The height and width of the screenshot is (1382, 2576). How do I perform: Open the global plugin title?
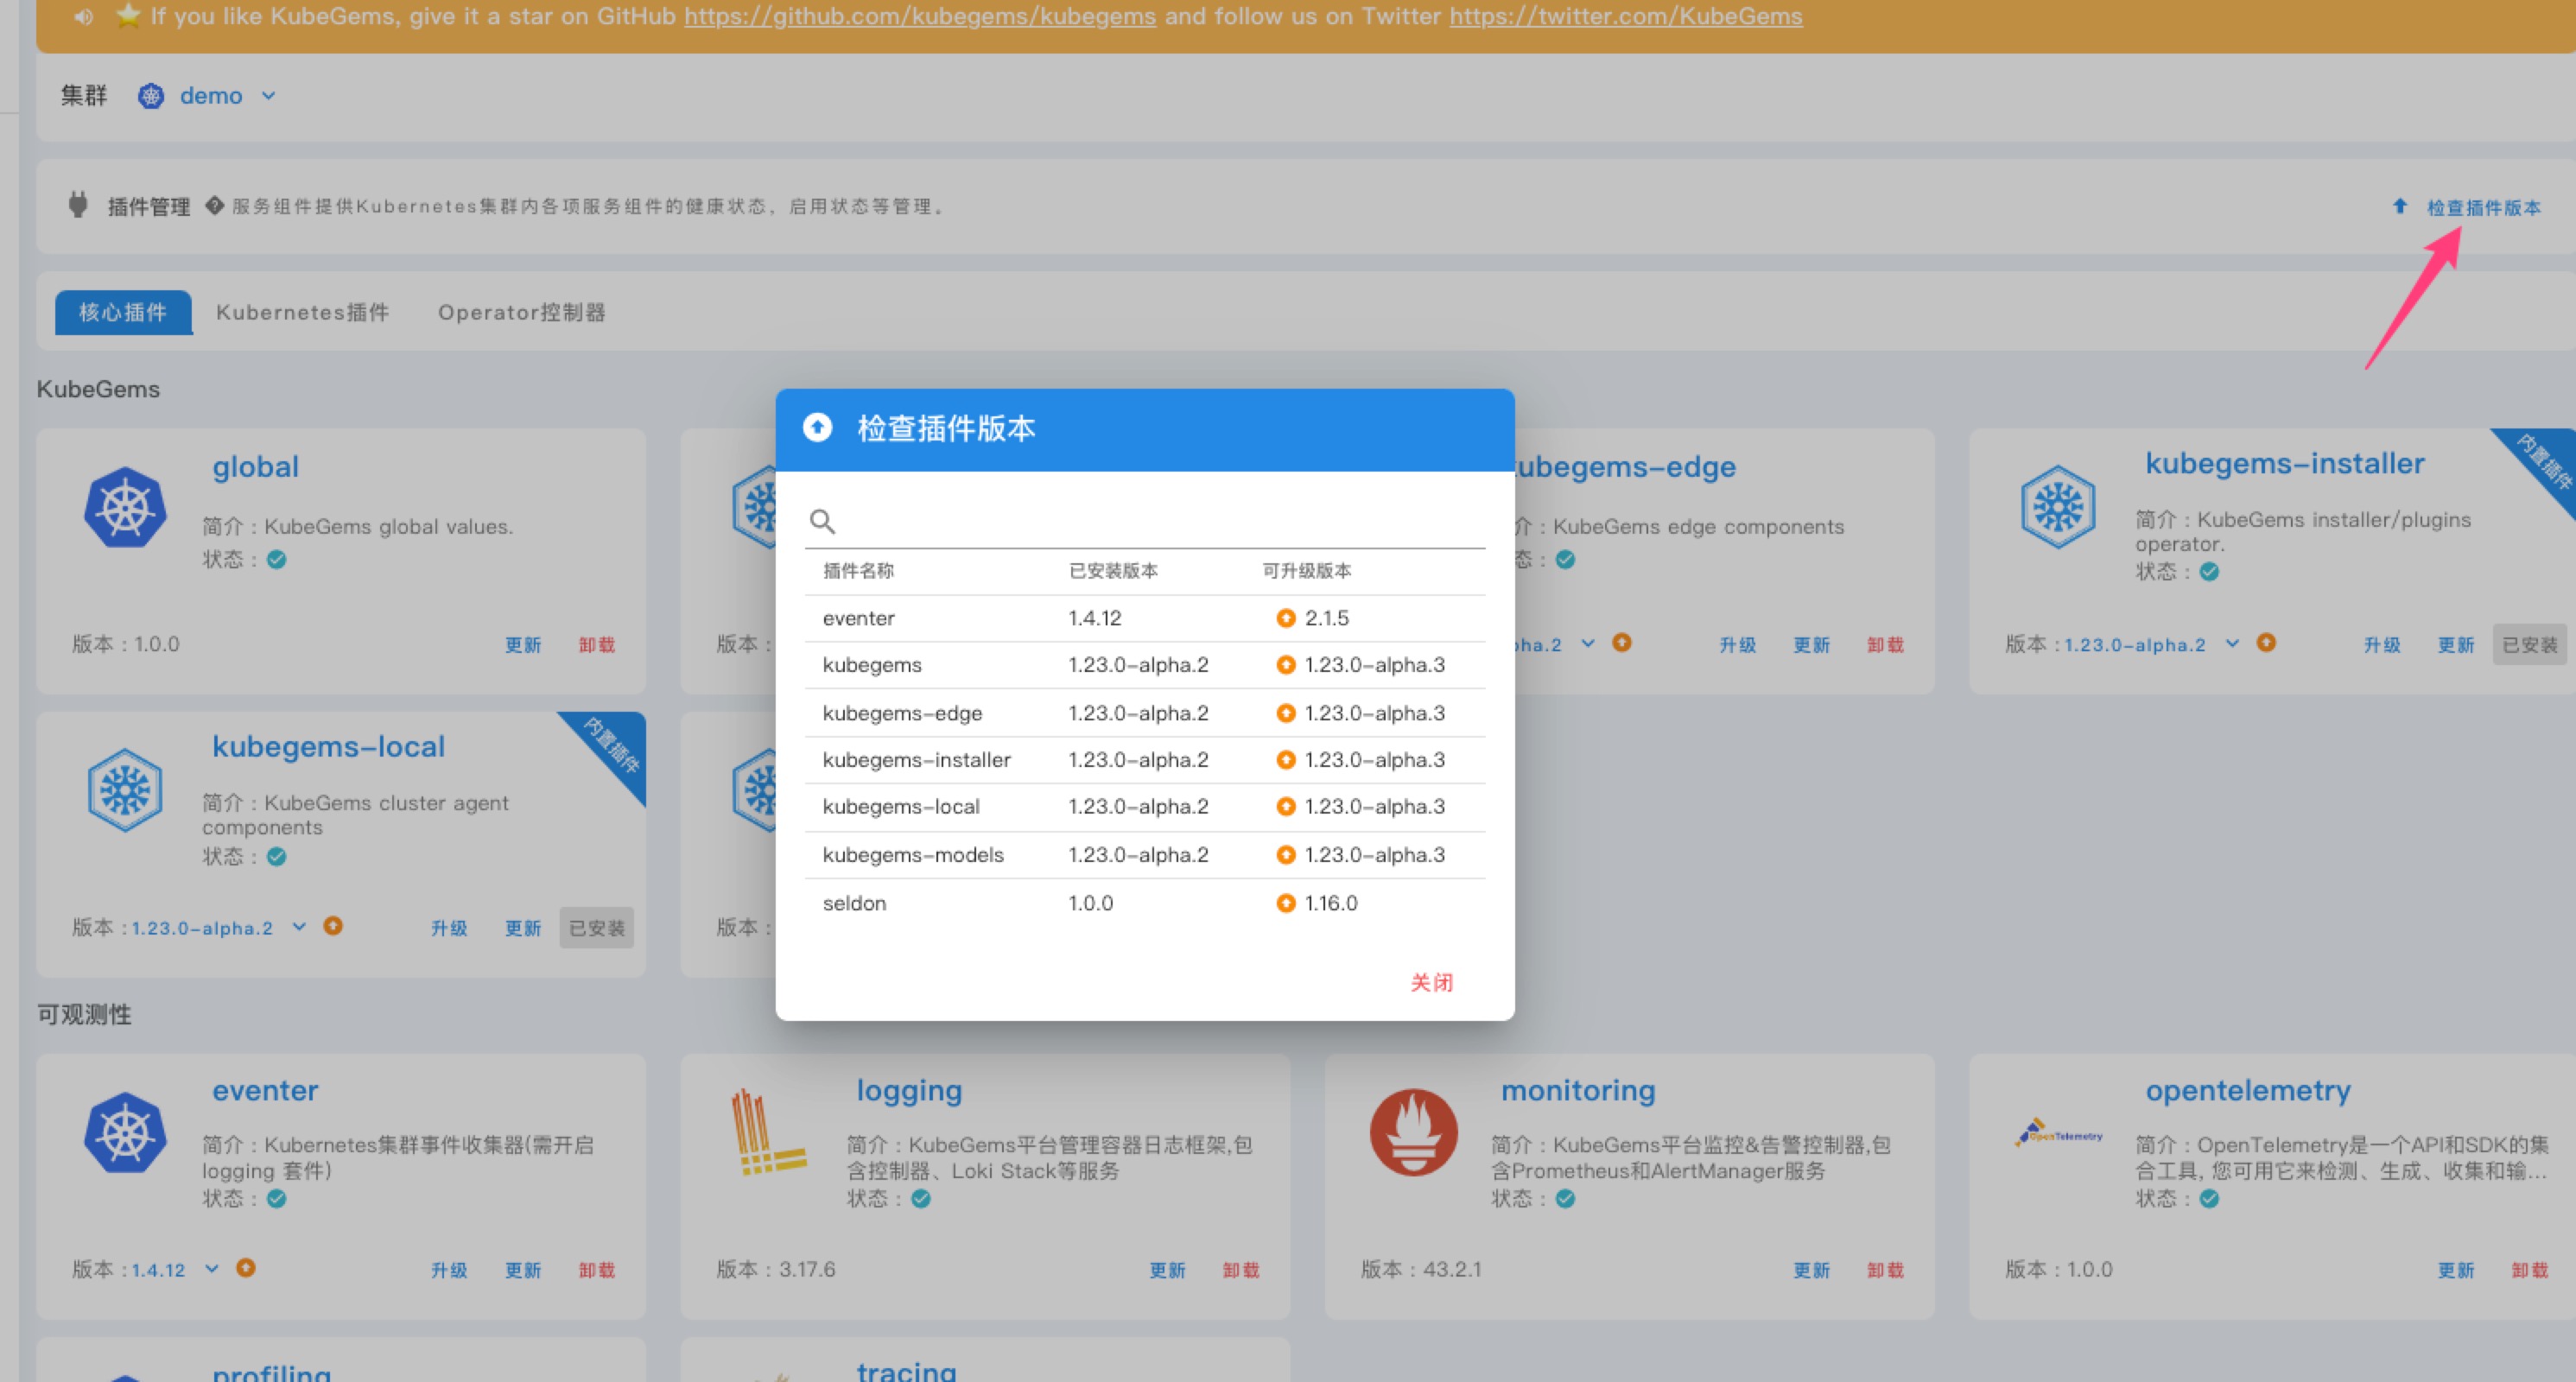coord(255,467)
